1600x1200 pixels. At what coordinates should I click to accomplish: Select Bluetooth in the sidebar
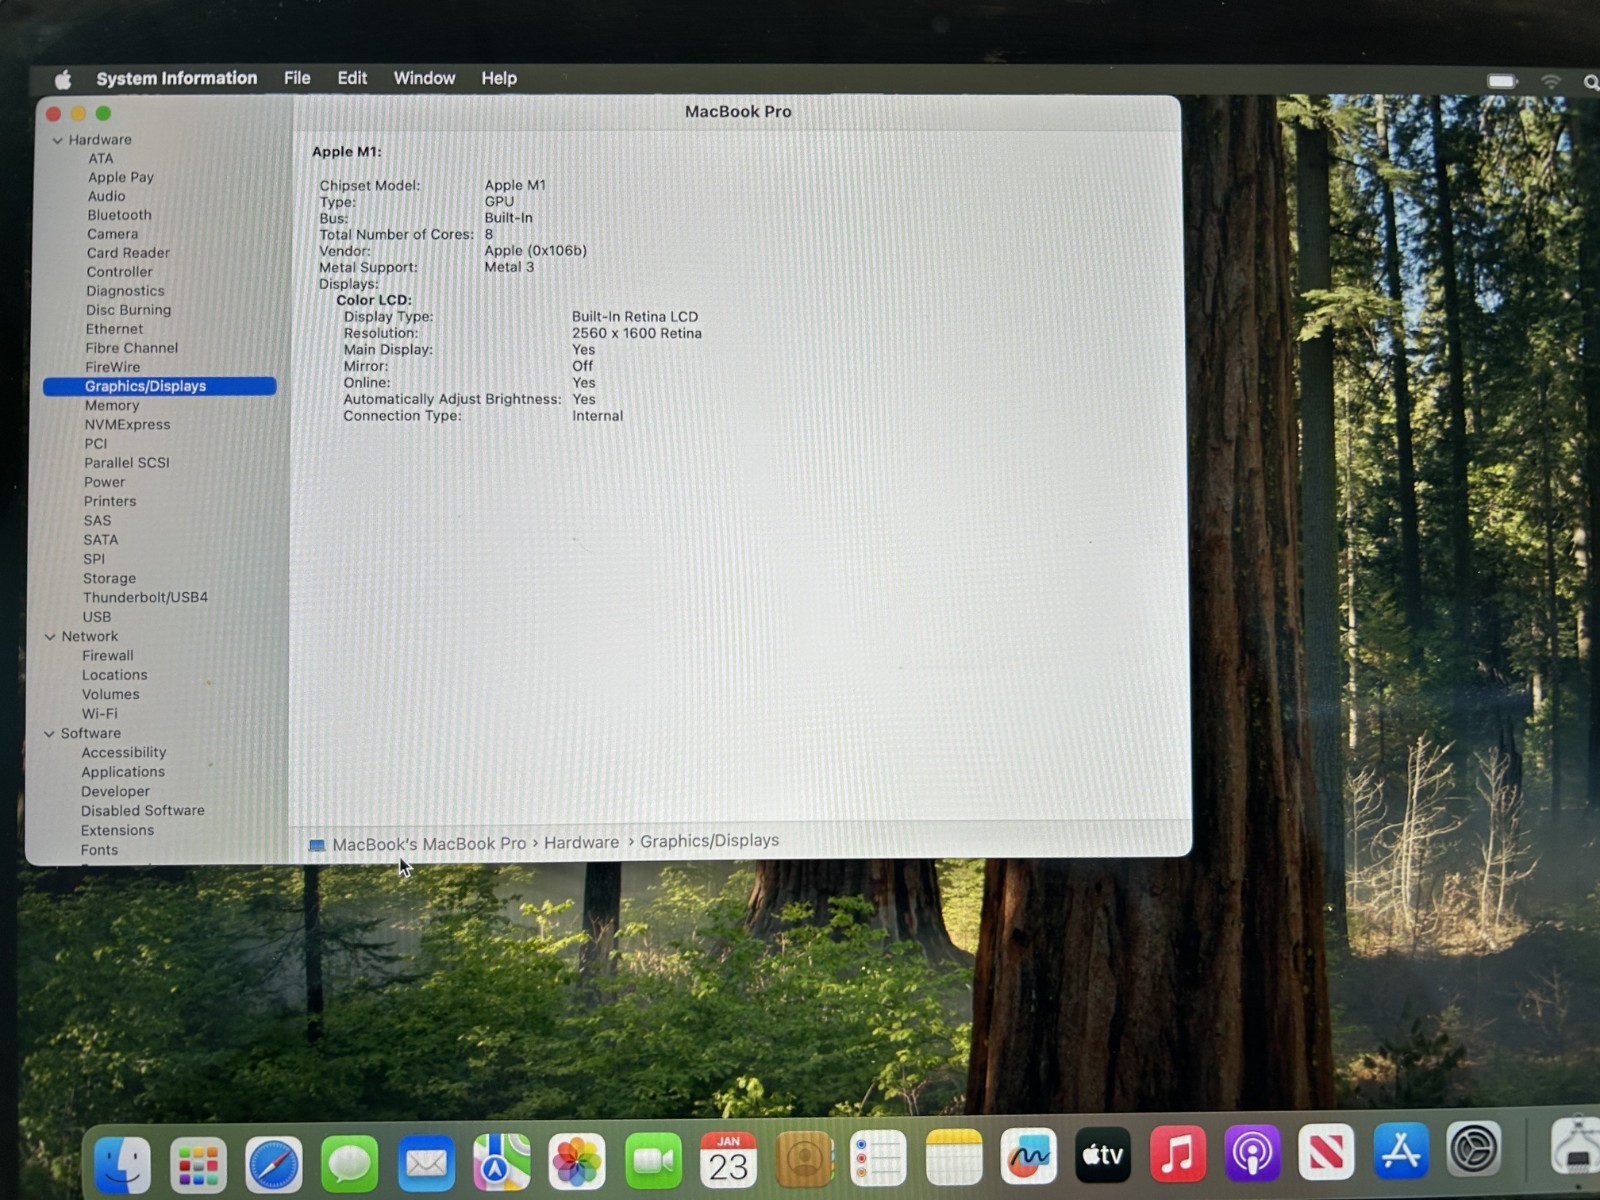(x=119, y=215)
